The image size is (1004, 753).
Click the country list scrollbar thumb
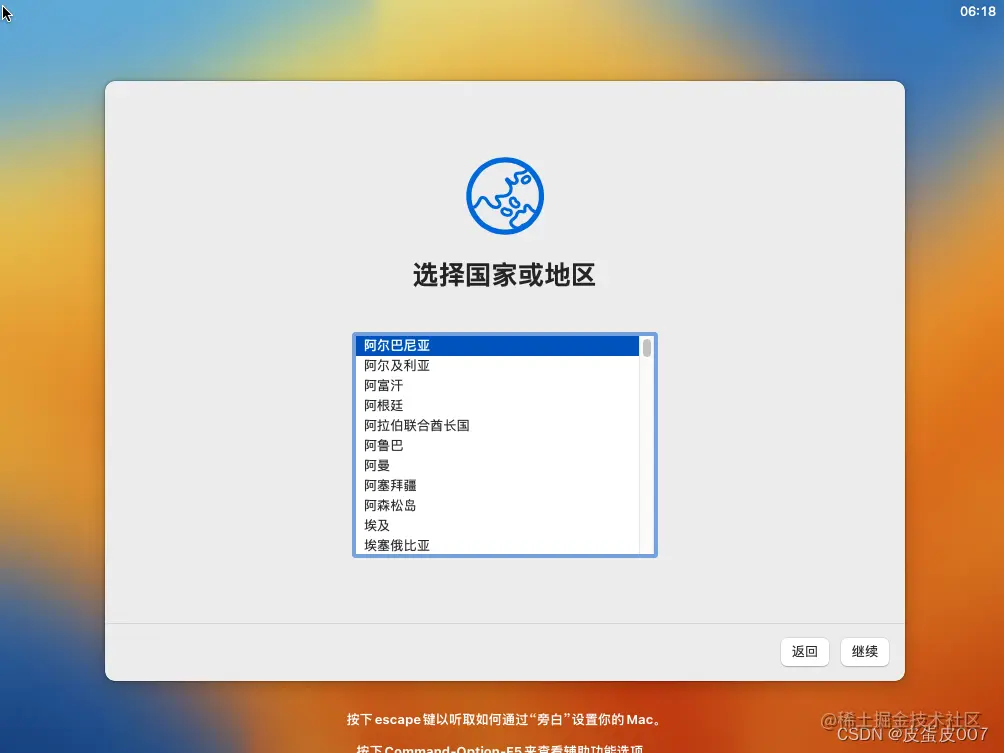(x=647, y=348)
